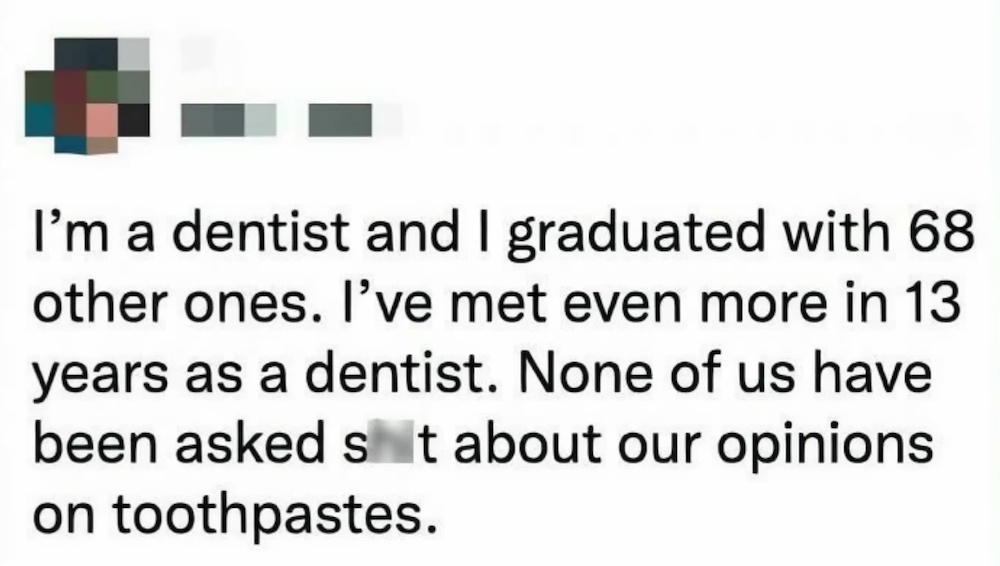Click the word 'been' starting fourth line
The width and height of the screenshot is (1000, 566).
pyautogui.click(x=94, y=440)
